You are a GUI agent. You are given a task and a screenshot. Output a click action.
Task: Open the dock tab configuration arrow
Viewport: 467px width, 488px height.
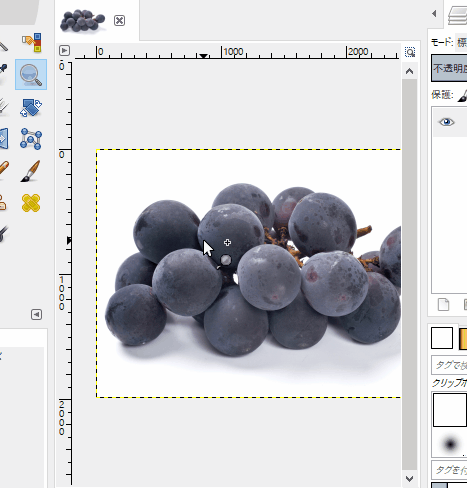(x=434, y=13)
